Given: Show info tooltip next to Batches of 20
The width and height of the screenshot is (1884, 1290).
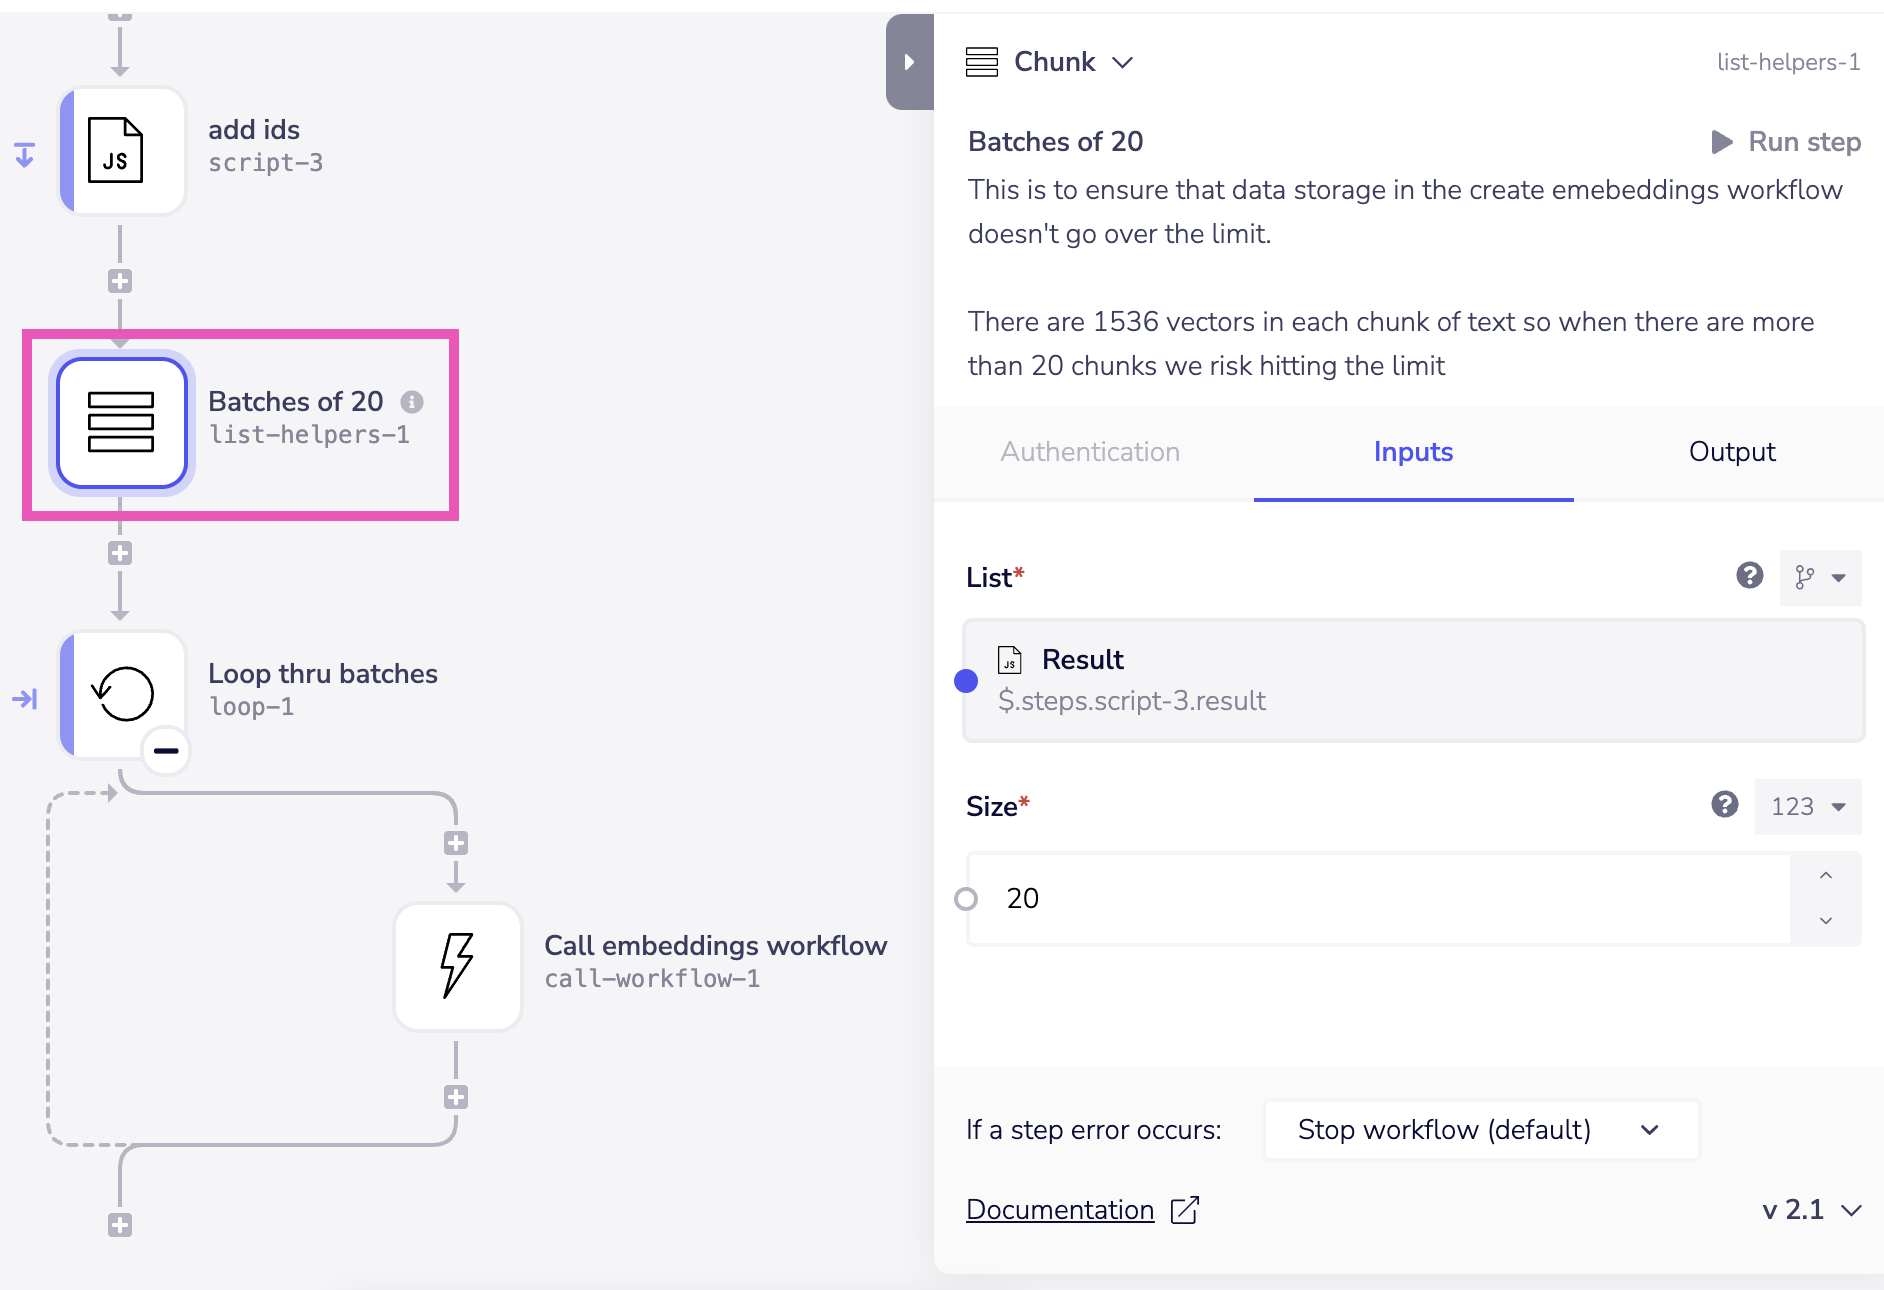Looking at the screenshot, I should [412, 402].
